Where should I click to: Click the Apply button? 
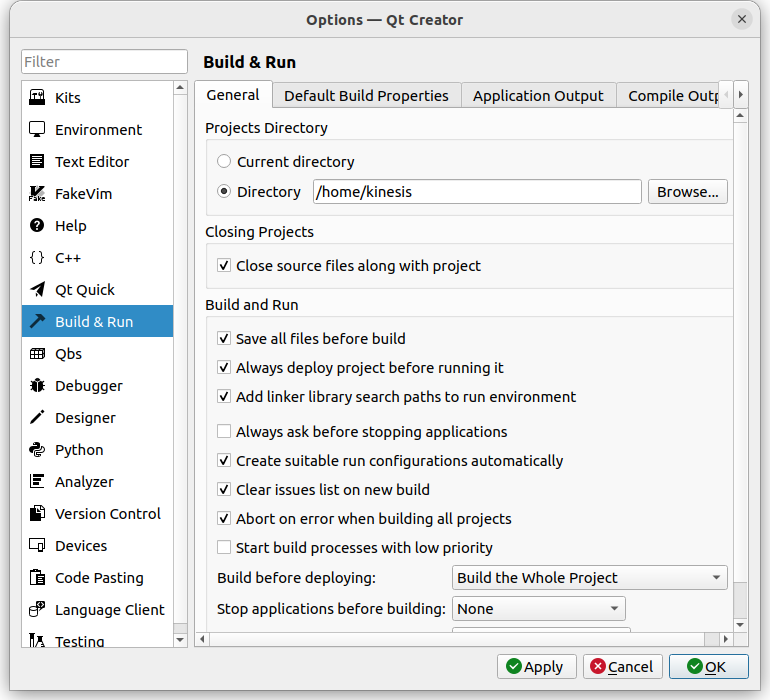coord(536,667)
